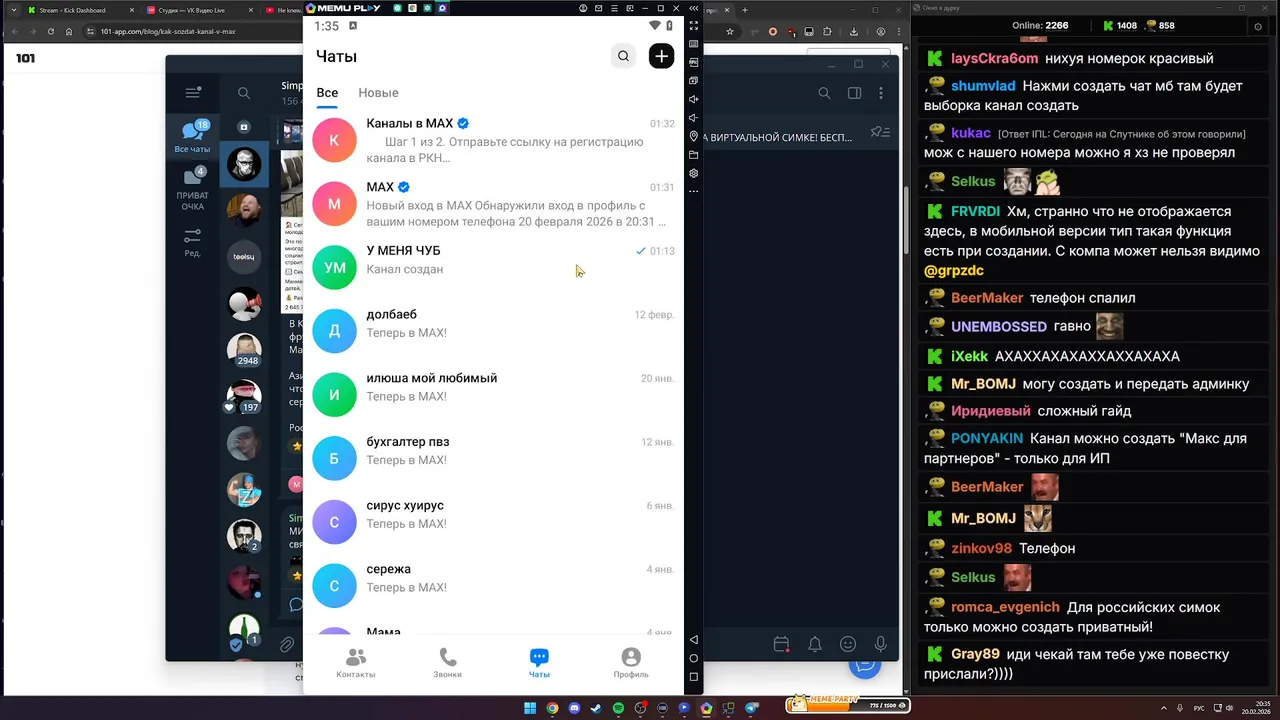Click Telegram chat search icon top right
The width and height of the screenshot is (1280, 720).
coord(824,93)
